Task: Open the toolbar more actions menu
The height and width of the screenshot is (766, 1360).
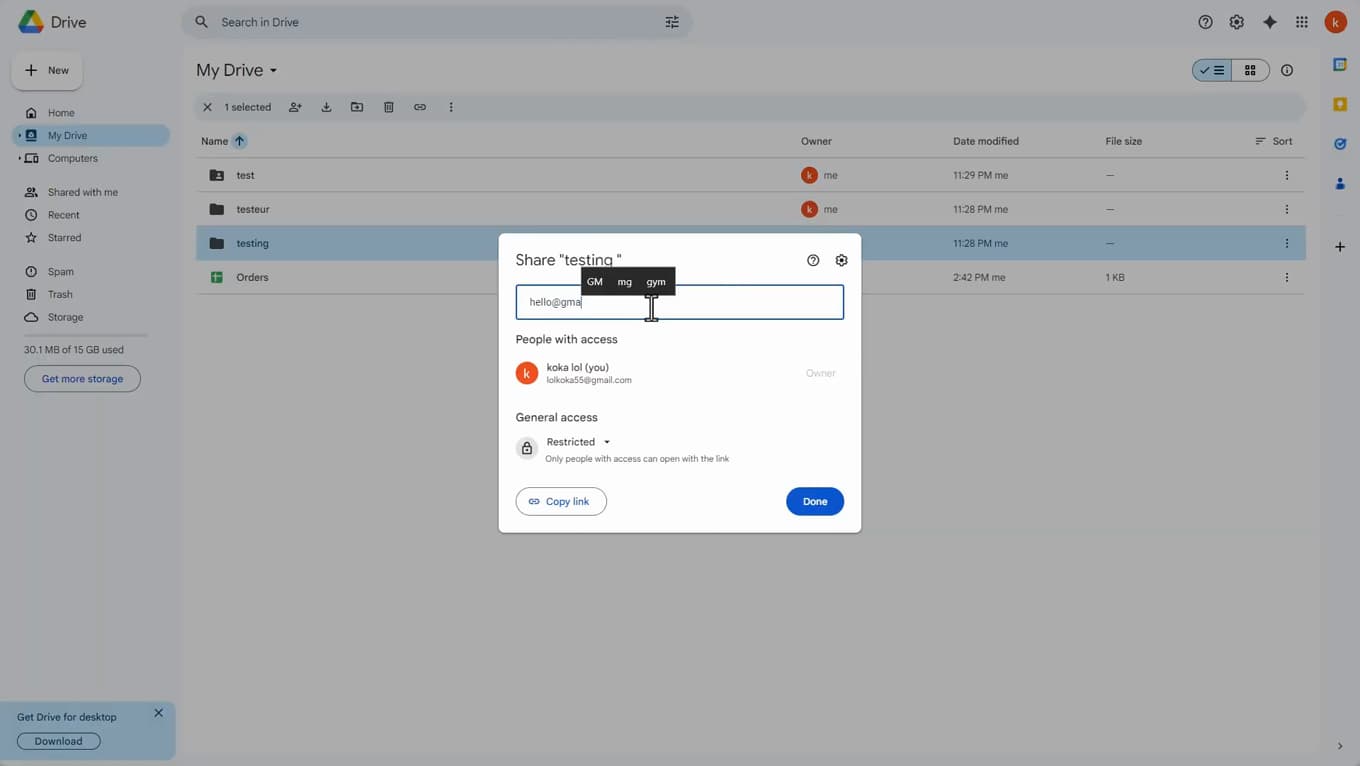Action: point(451,107)
